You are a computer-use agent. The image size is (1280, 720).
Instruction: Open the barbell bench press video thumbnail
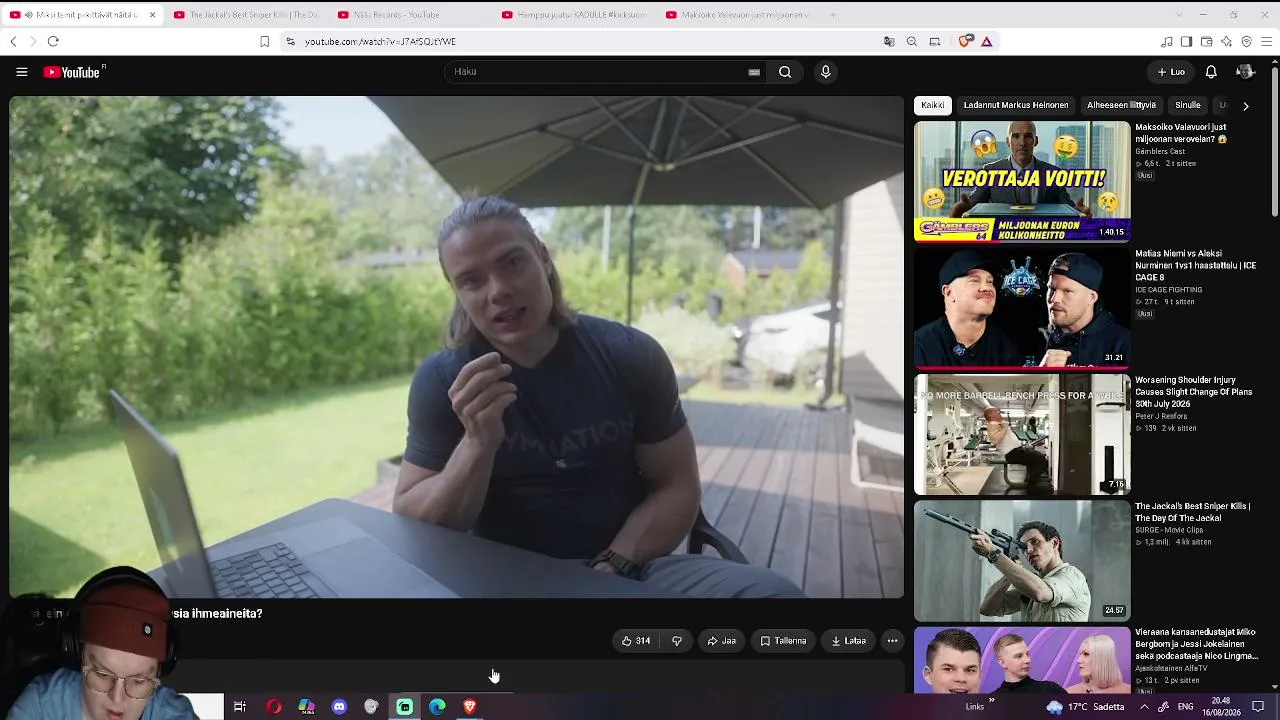click(1022, 434)
